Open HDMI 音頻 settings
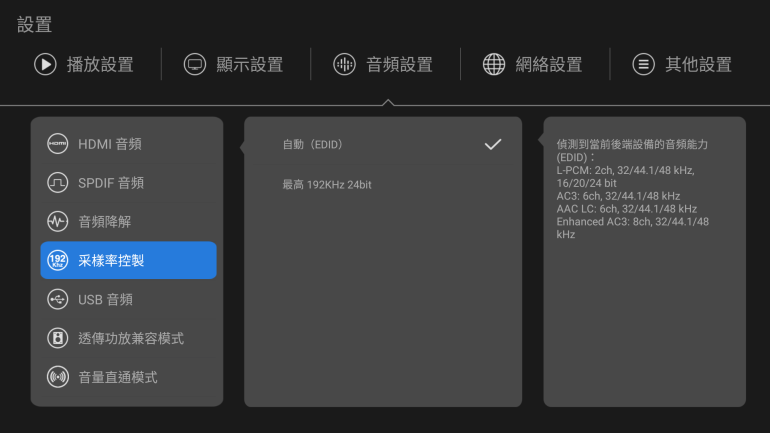 click(128, 144)
